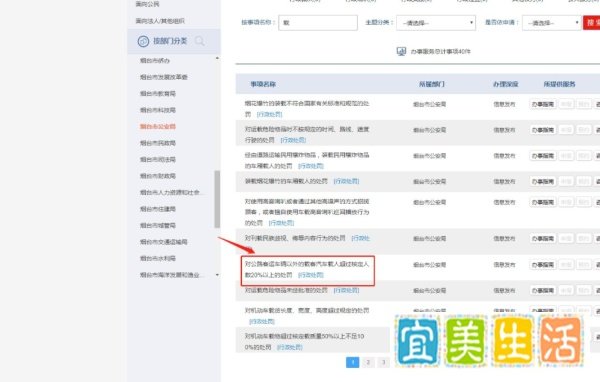
Task: Open item 对刊载民族歧视、侮辱内容行为的处罚
Action: coord(295,238)
